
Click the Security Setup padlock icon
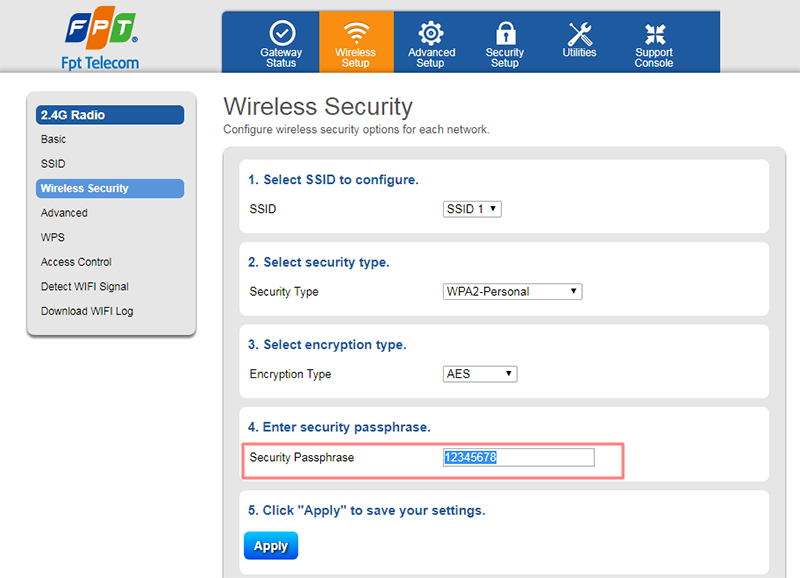point(505,33)
